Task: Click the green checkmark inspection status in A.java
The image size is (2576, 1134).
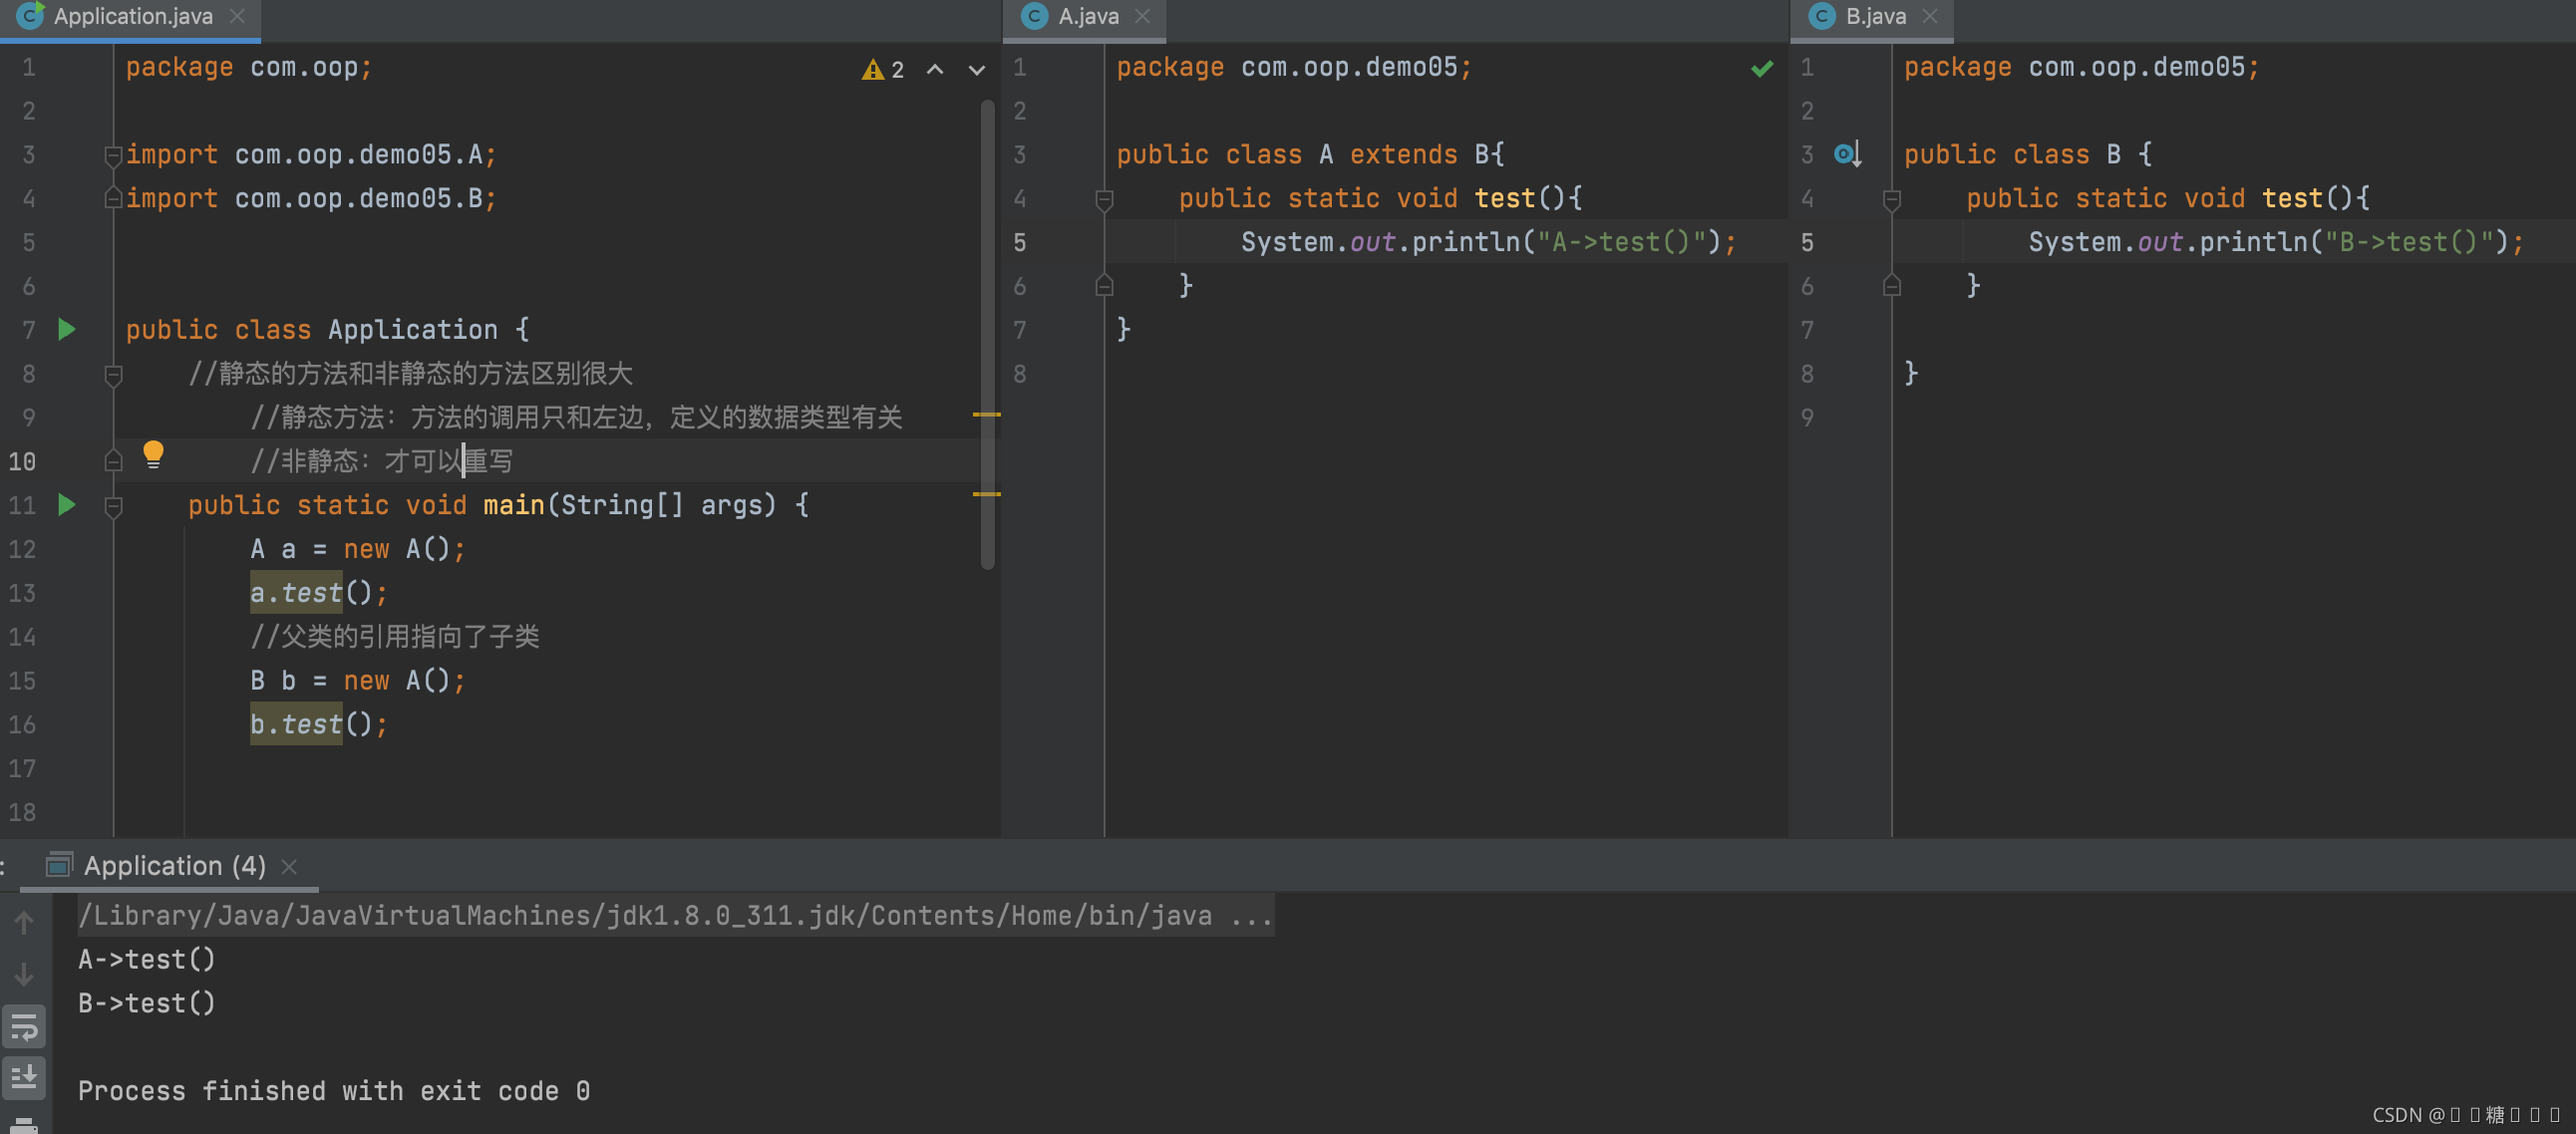Action: pos(1762,68)
